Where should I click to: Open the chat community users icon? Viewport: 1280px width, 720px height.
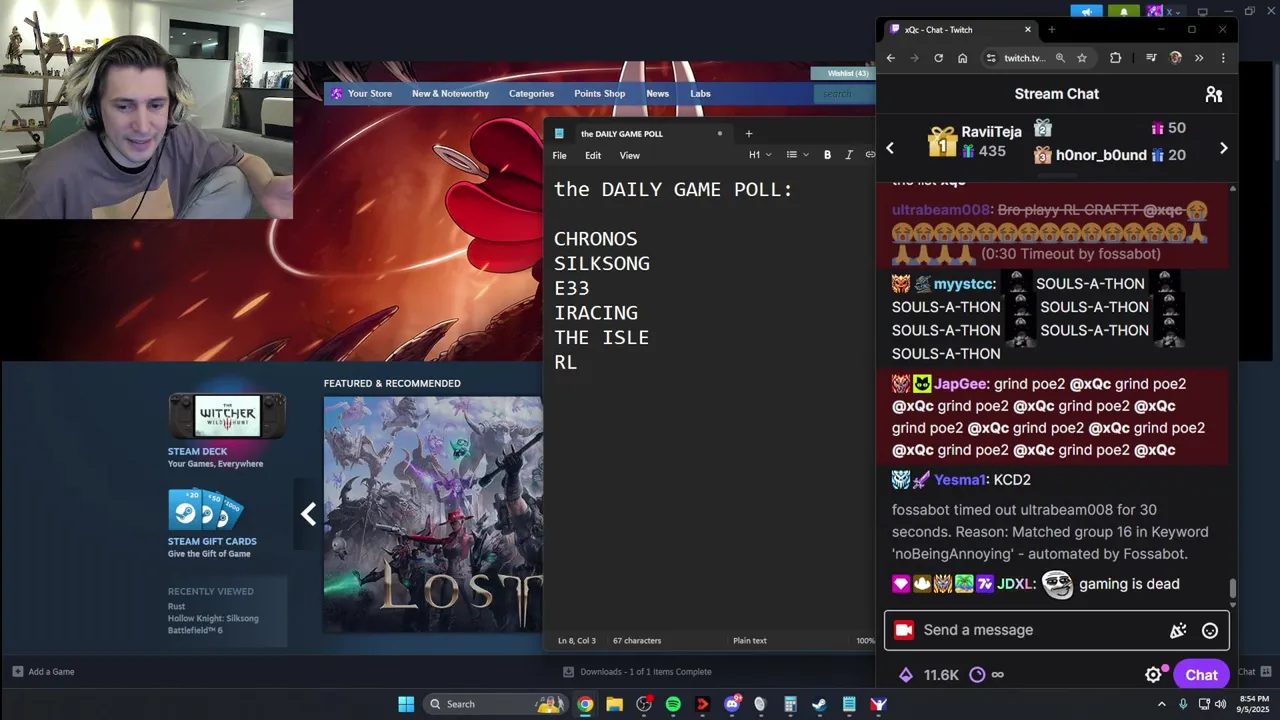coord(1214,94)
